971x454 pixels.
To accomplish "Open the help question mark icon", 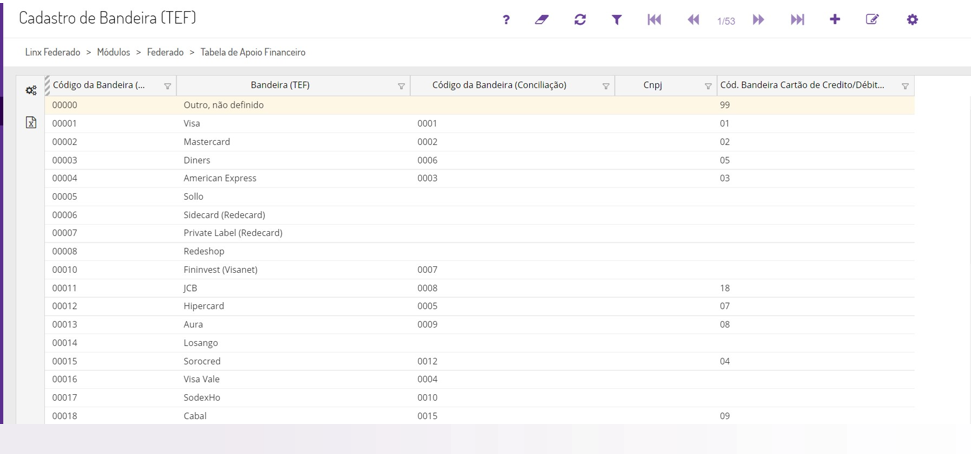I will point(506,20).
